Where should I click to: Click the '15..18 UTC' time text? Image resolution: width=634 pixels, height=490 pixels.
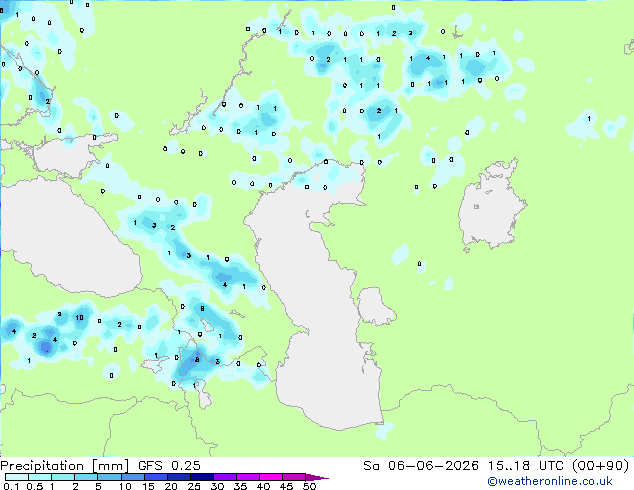[525, 466]
